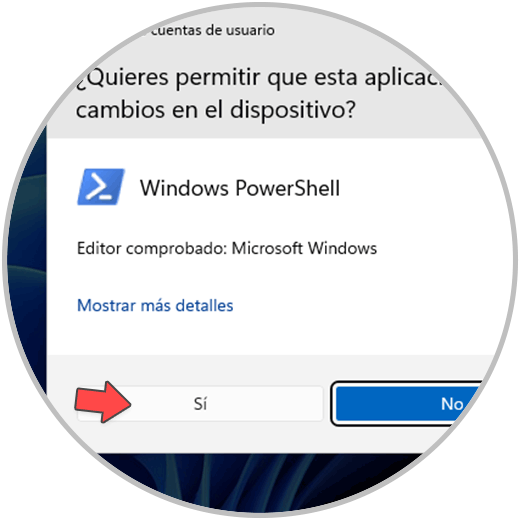Click empty white area right of PowerShell name
The image size is (520, 520).
tap(417, 188)
